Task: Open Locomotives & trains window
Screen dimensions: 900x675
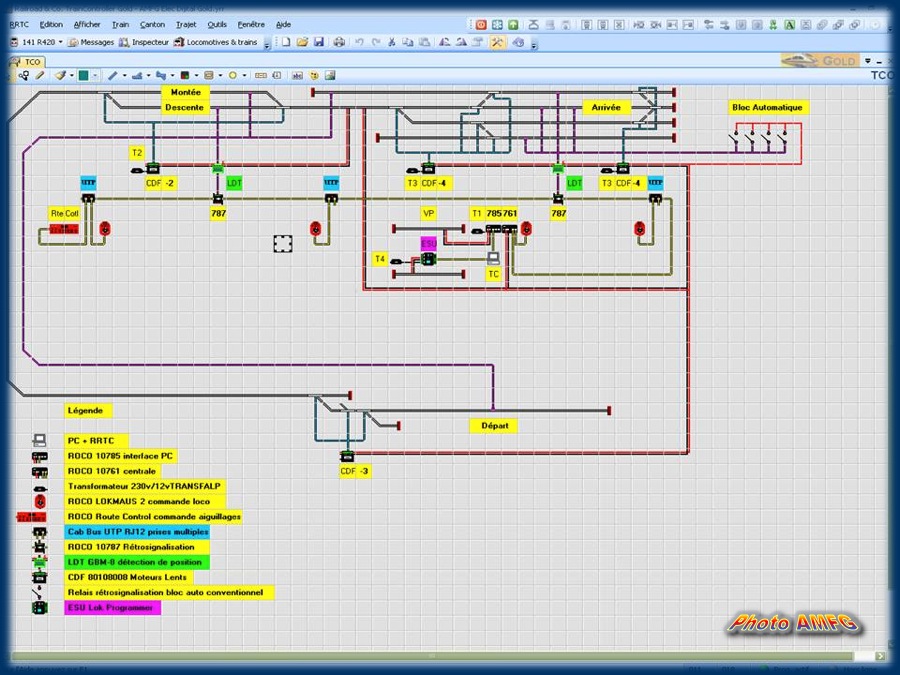Action: 215,42
